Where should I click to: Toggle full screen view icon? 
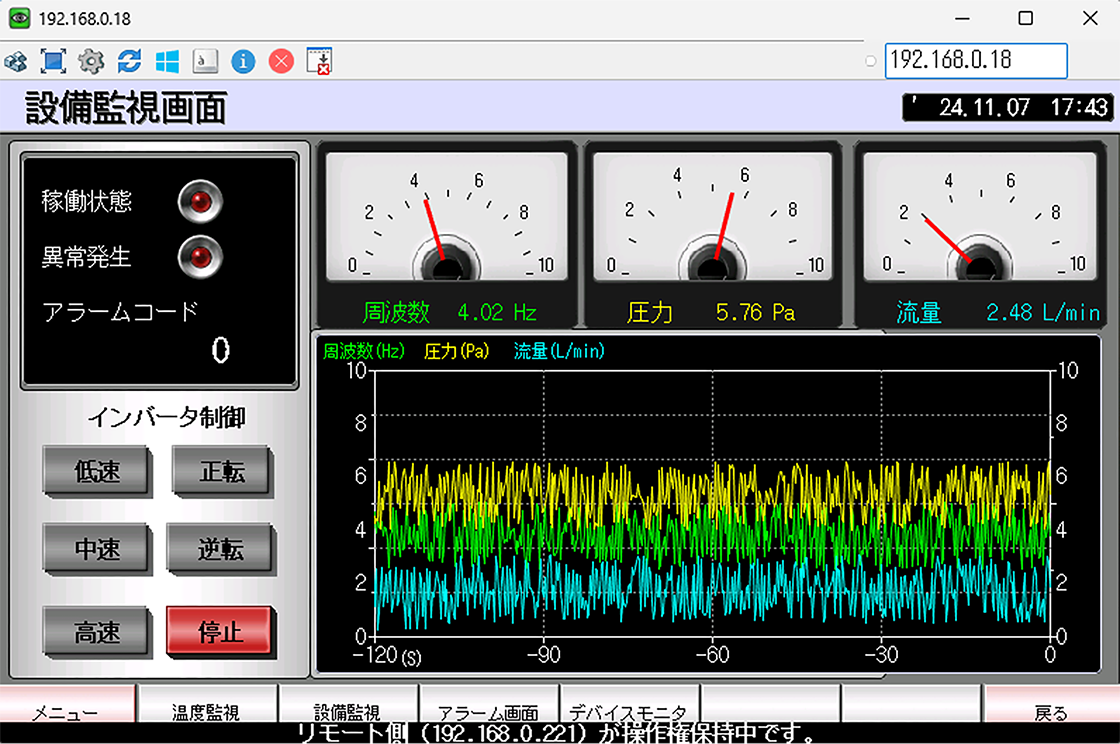[x=53, y=62]
